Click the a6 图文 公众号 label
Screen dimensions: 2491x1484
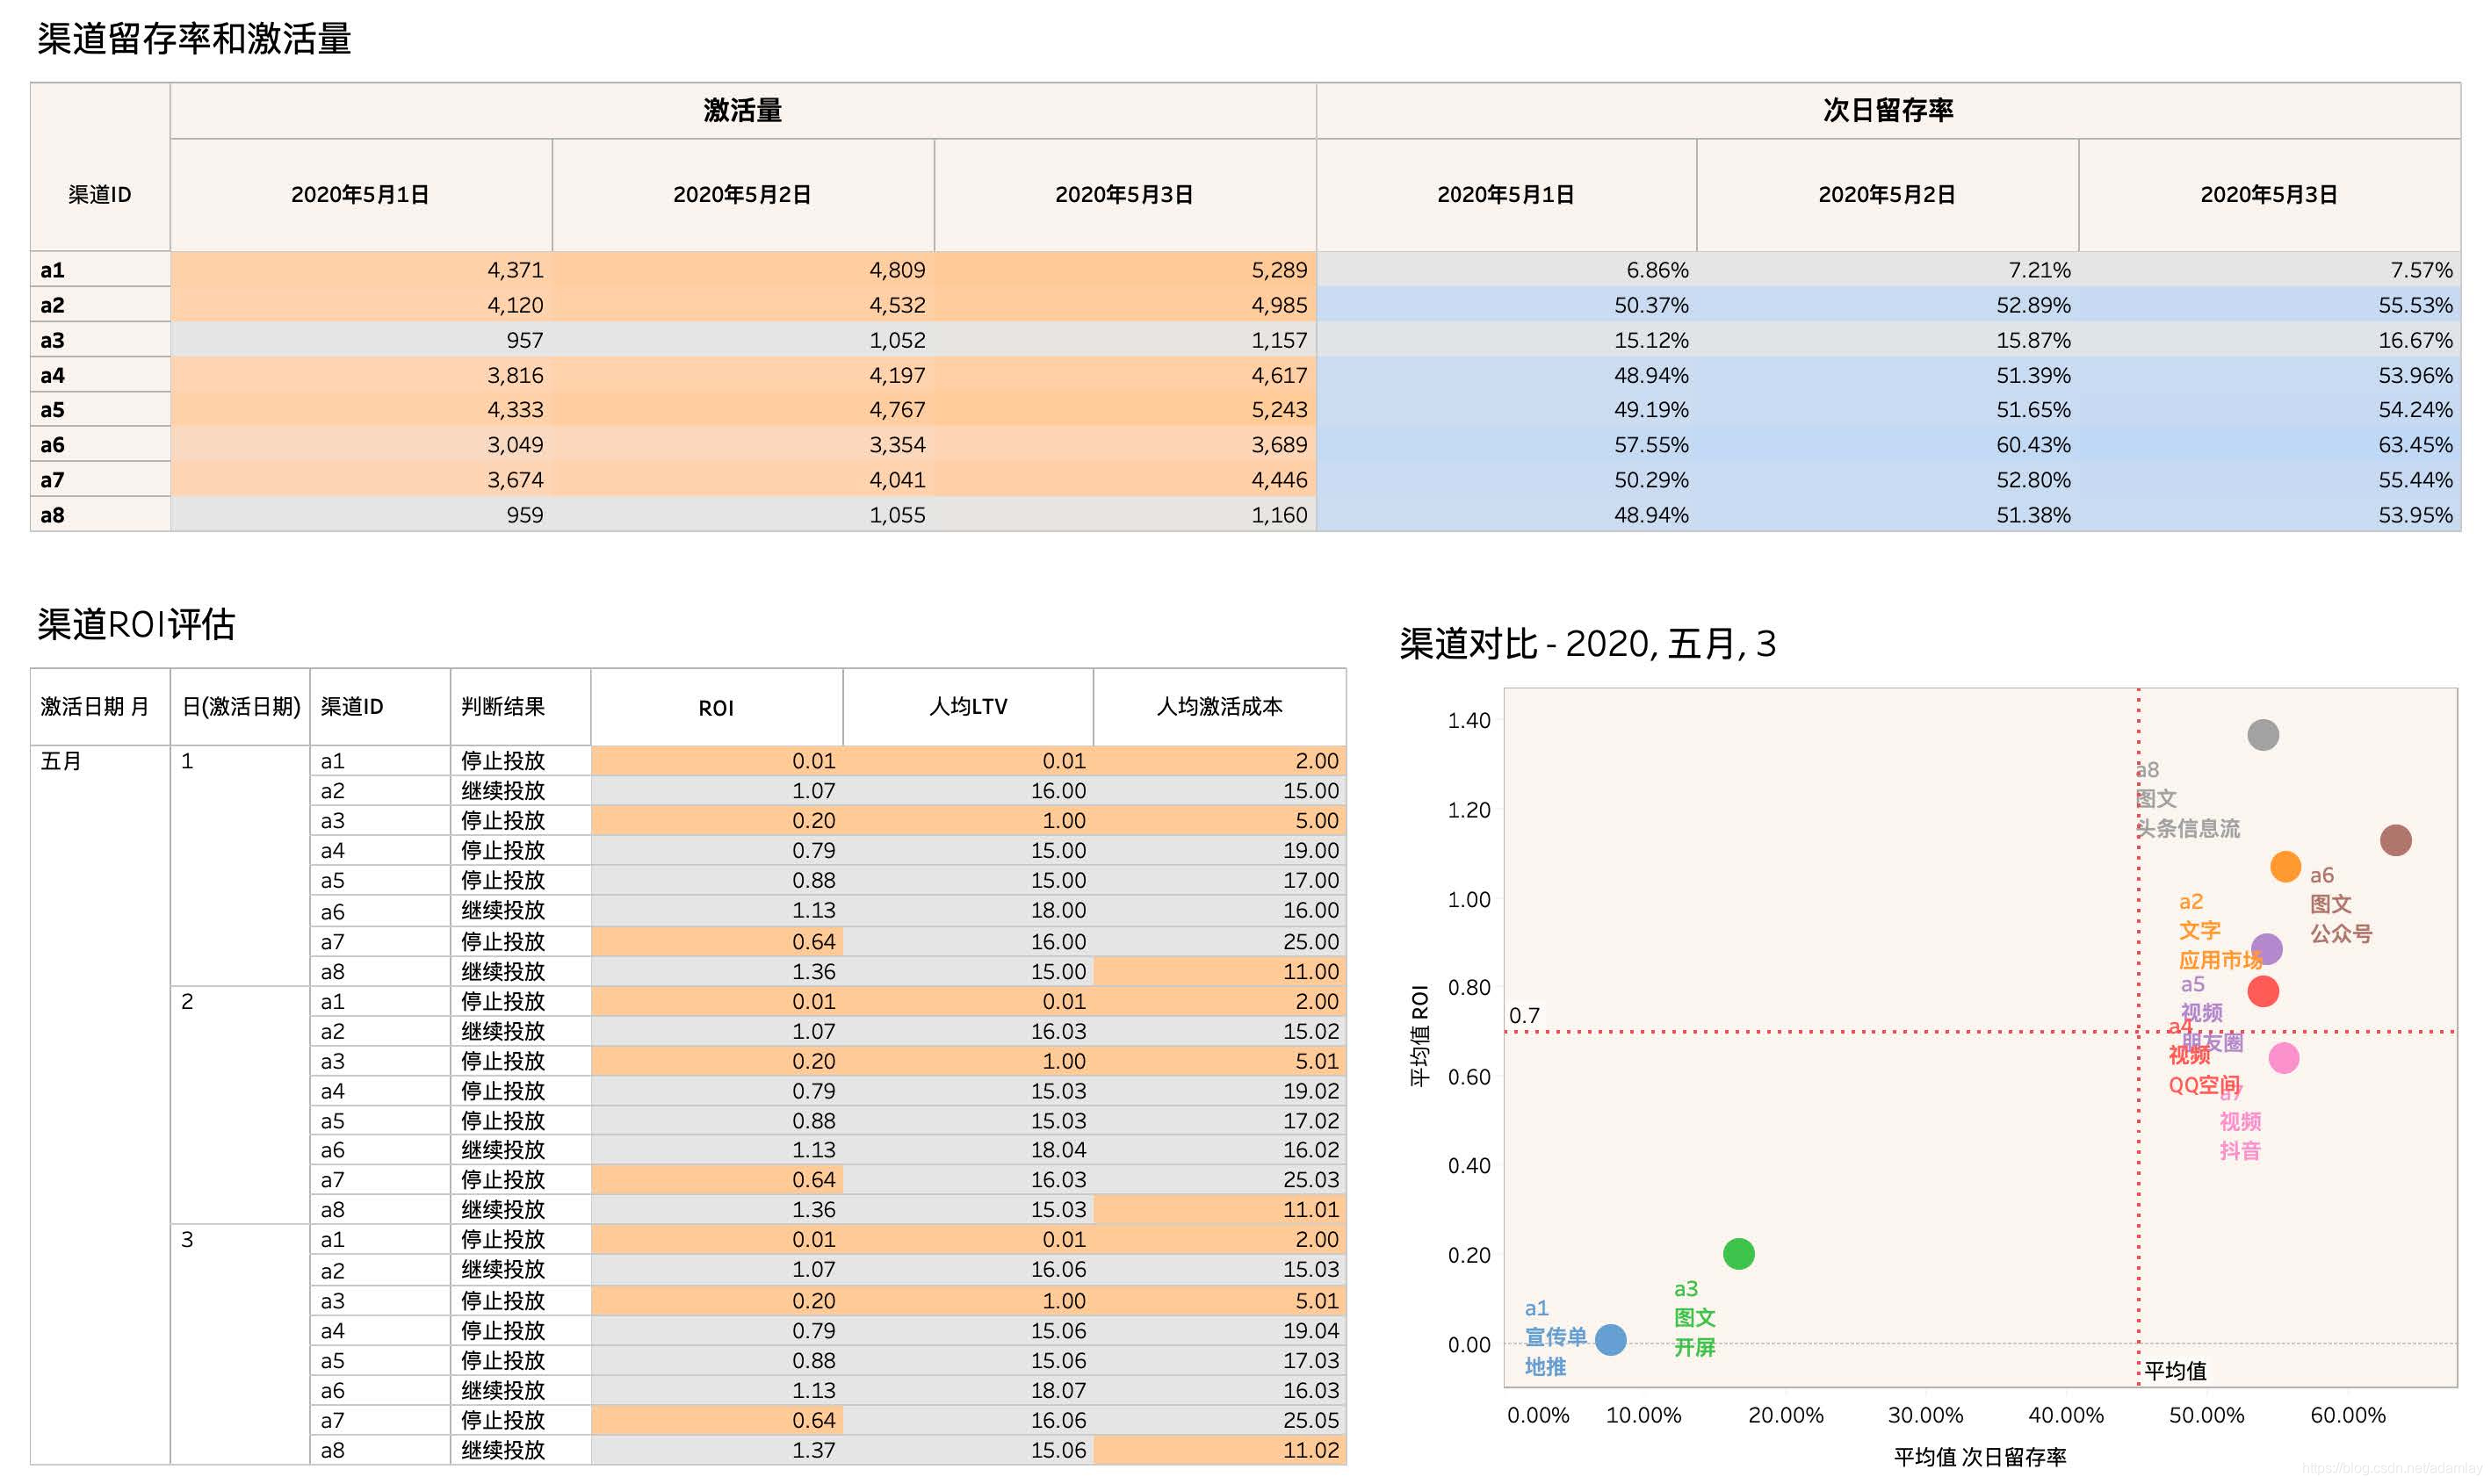pos(2340,904)
